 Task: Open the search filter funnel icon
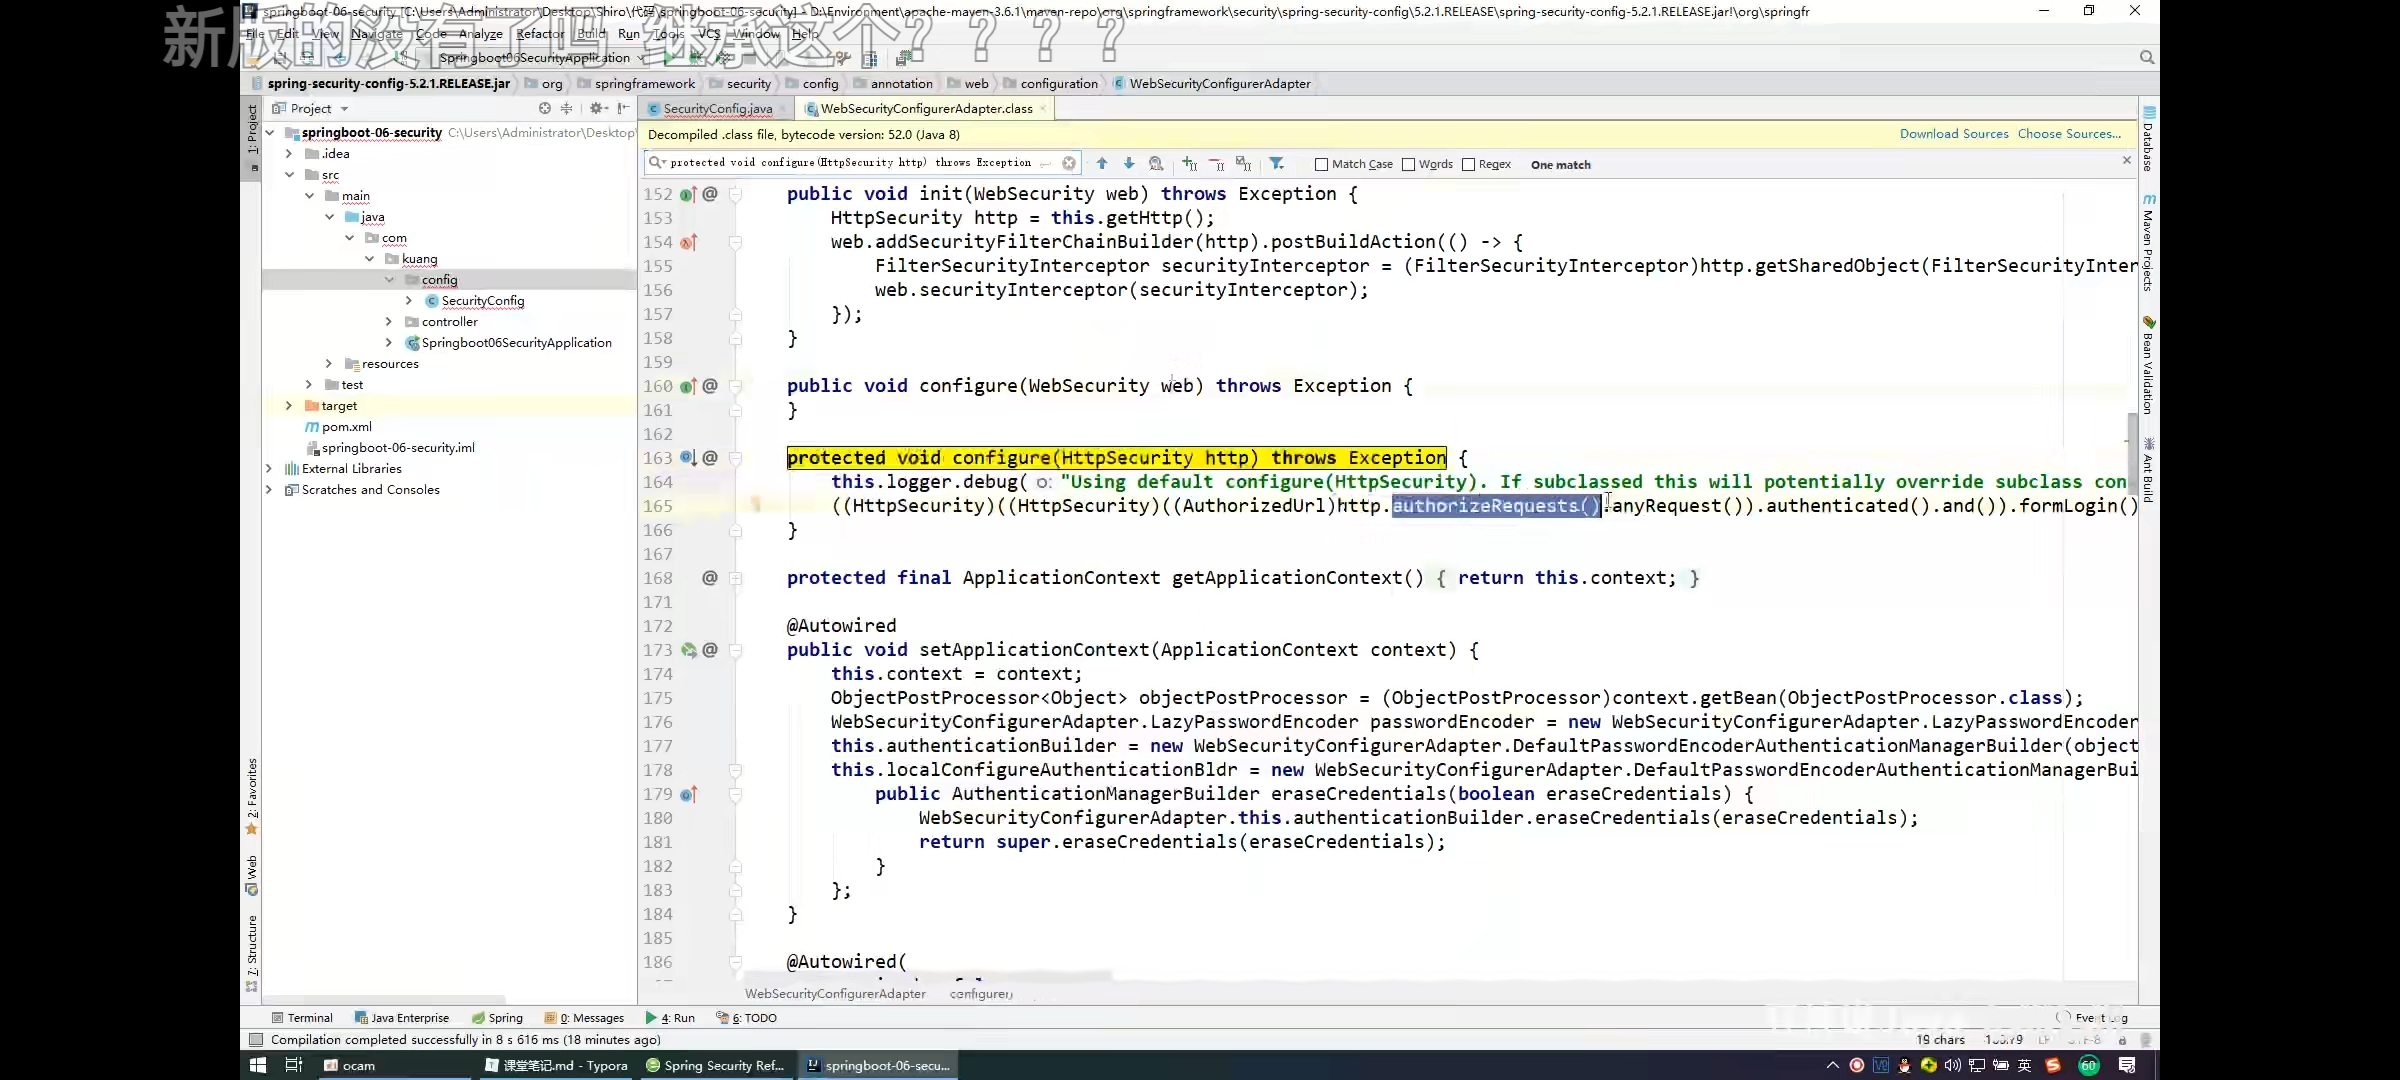(x=1277, y=163)
